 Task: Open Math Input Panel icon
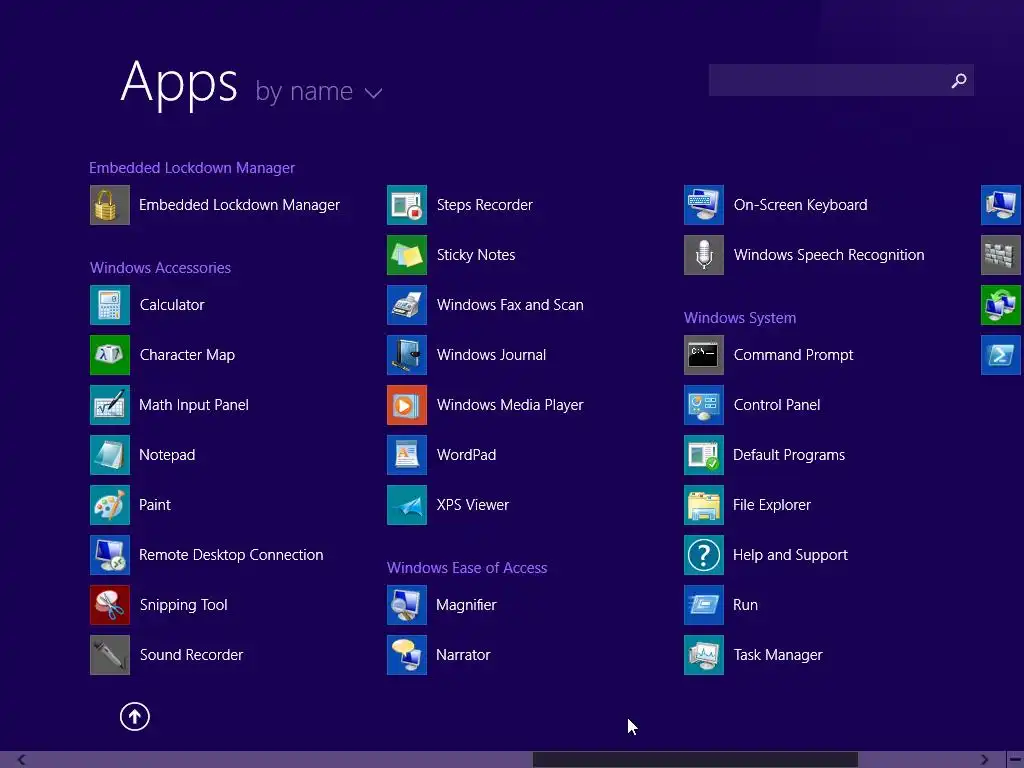(x=110, y=405)
